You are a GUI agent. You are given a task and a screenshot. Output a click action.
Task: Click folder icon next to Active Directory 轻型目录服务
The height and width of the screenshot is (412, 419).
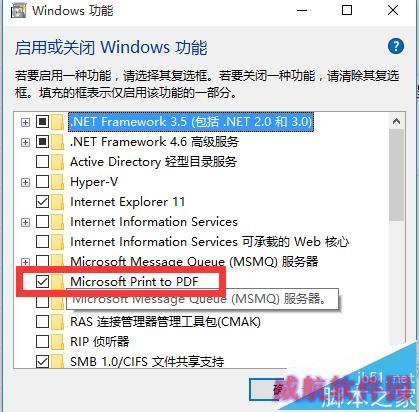pos(58,162)
